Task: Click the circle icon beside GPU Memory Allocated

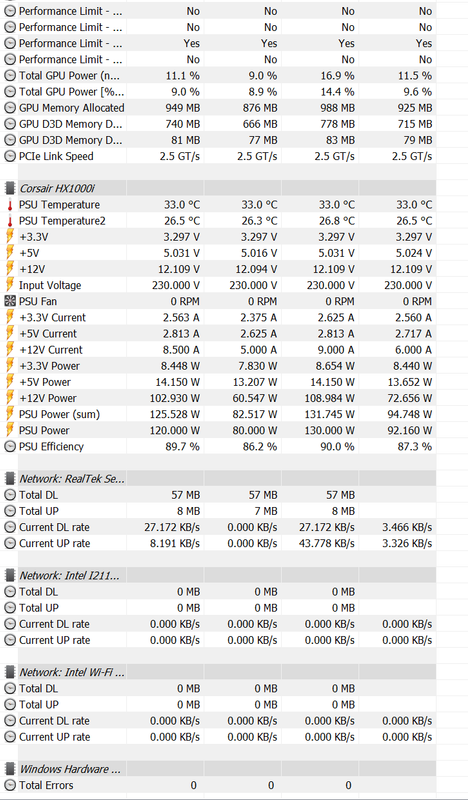Action: pyautogui.click(x=9, y=108)
